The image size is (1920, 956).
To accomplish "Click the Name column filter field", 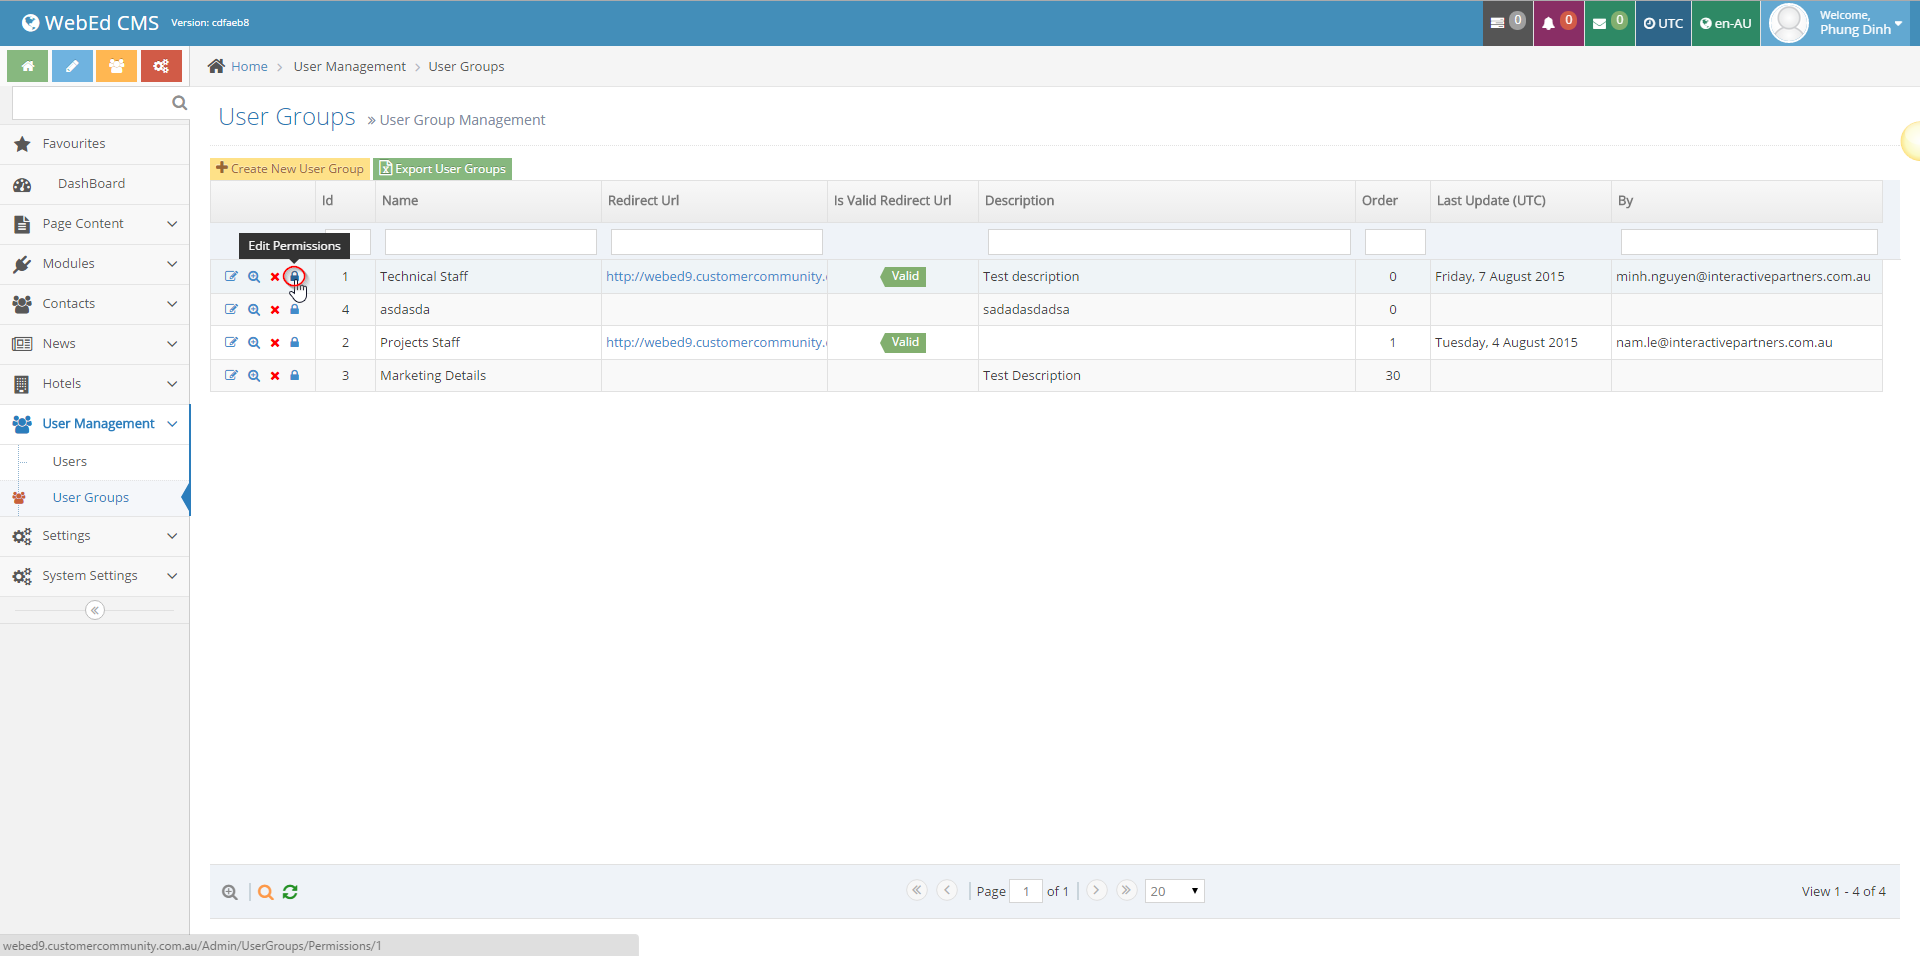I will point(490,242).
